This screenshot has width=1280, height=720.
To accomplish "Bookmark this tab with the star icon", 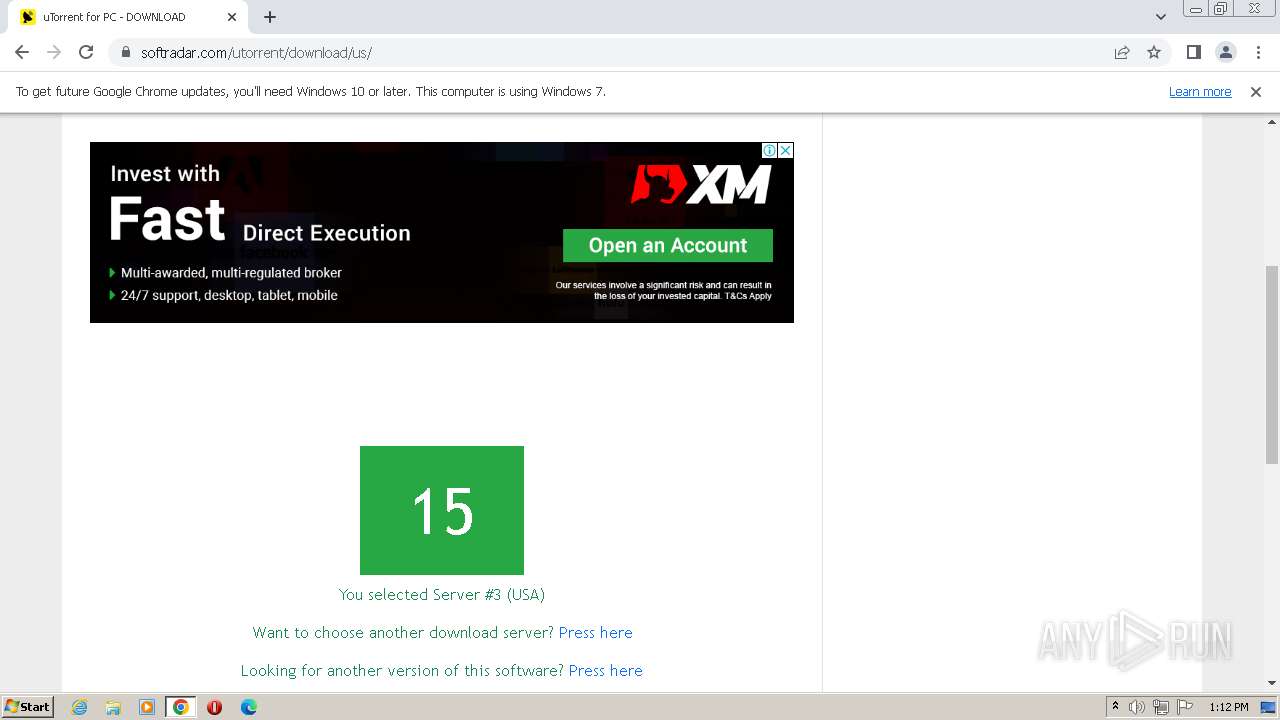I will [x=1154, y=52].
